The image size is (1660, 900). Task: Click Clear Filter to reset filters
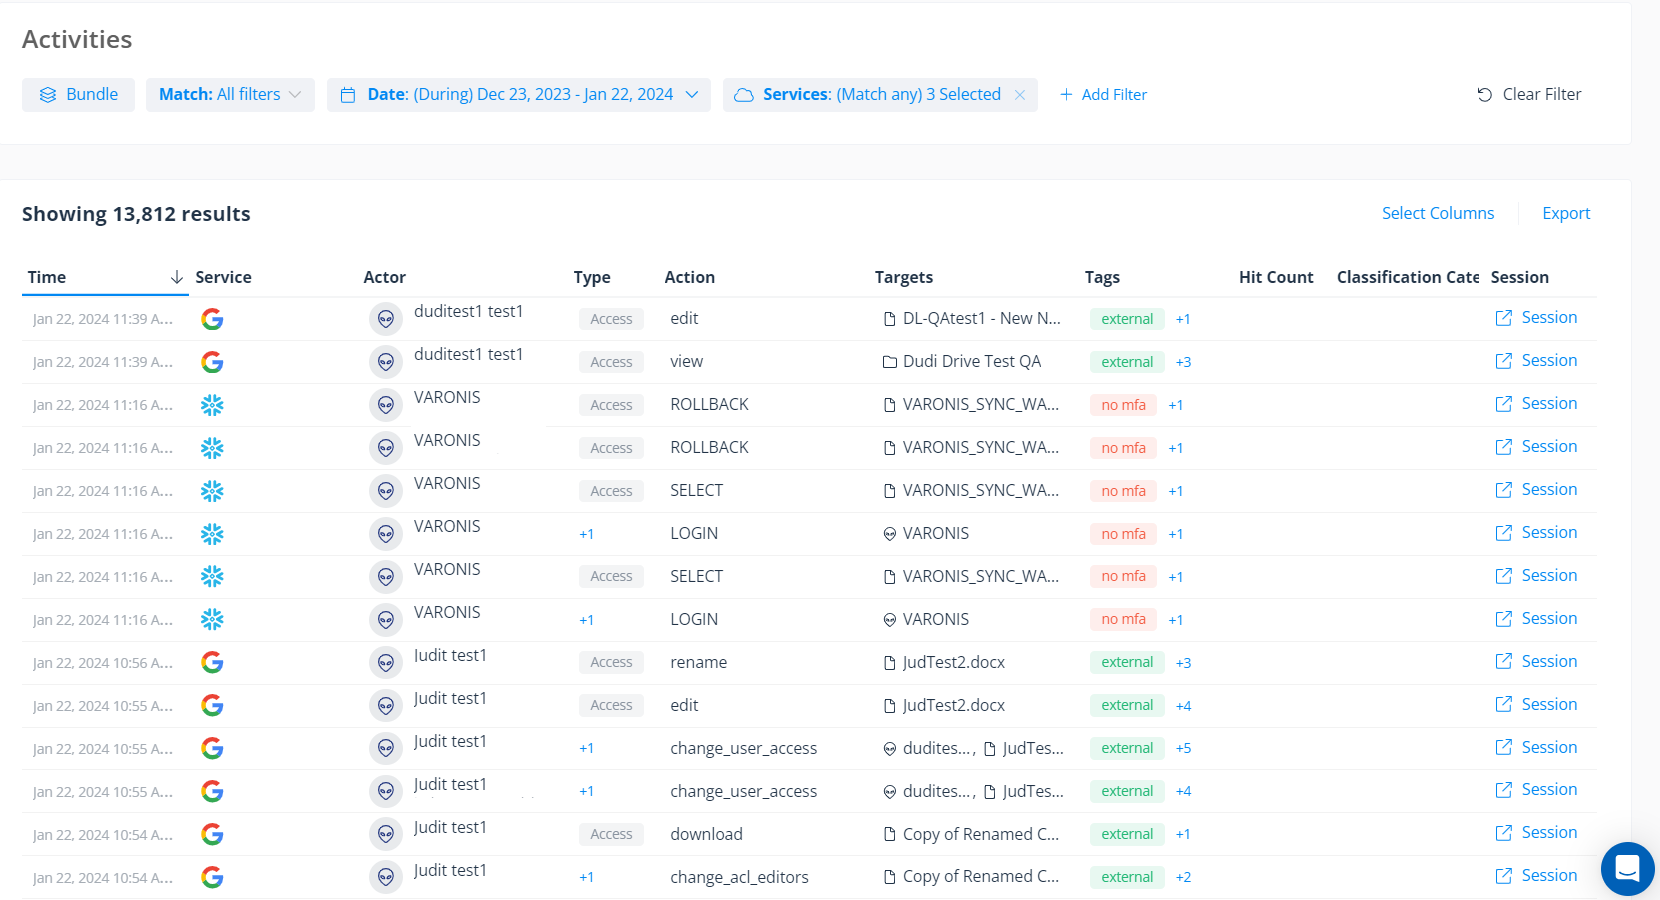pos(1529,95)
